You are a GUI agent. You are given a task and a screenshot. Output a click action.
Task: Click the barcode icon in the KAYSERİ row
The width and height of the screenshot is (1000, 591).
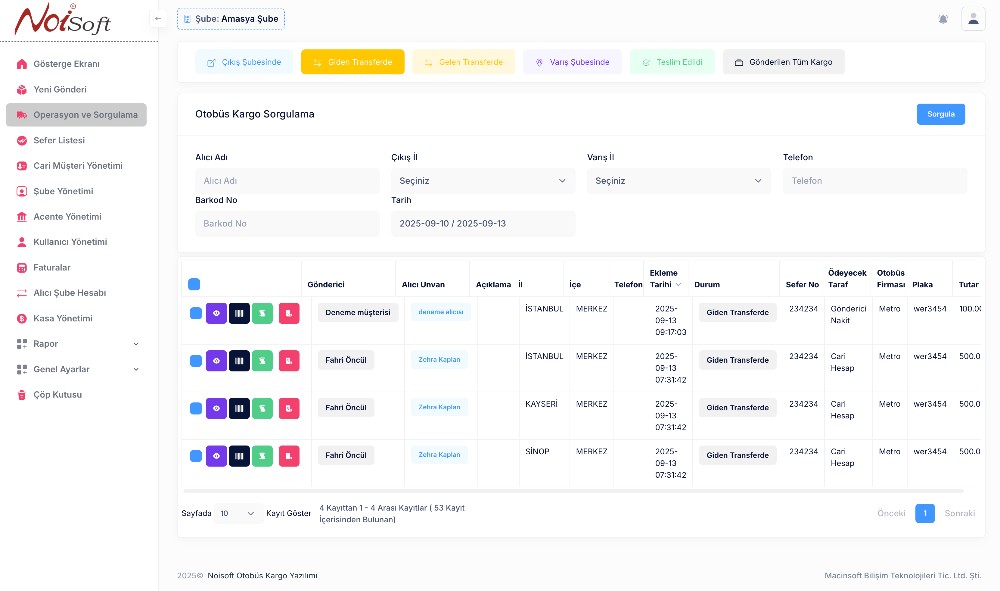[239, 408]
